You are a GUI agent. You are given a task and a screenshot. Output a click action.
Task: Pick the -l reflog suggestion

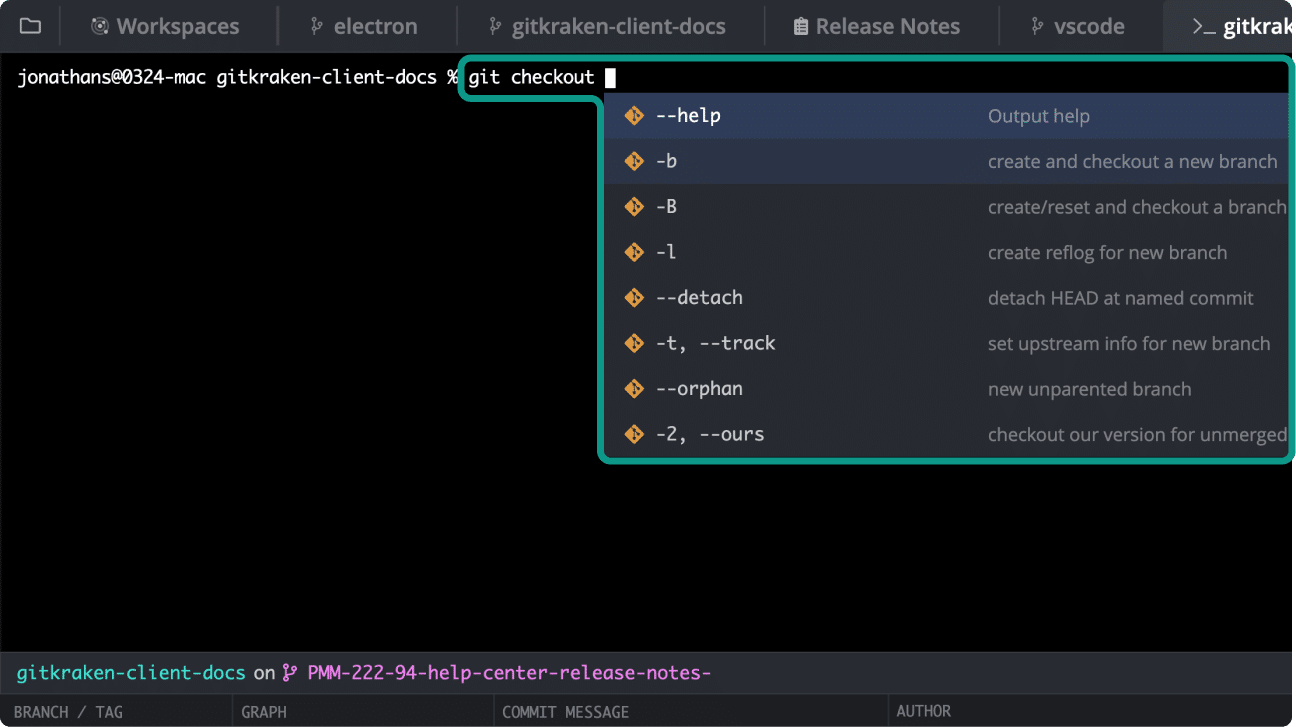pyautogui.click(x=946, y=252)
